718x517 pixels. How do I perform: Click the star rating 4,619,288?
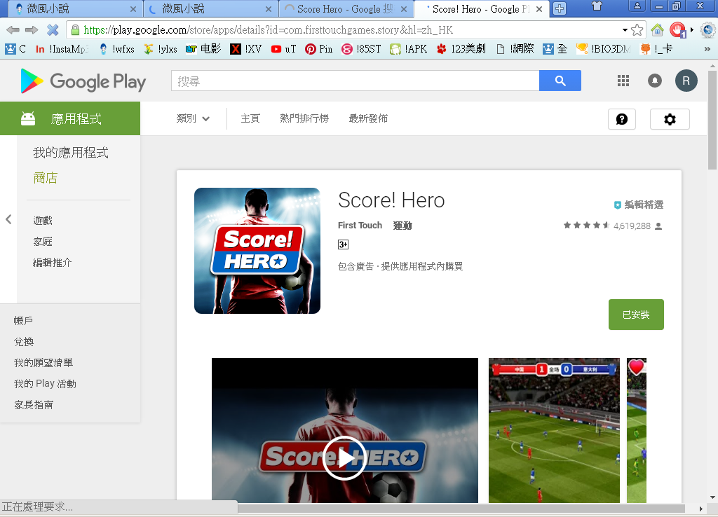pyautogui.click(x=613, y=226)
